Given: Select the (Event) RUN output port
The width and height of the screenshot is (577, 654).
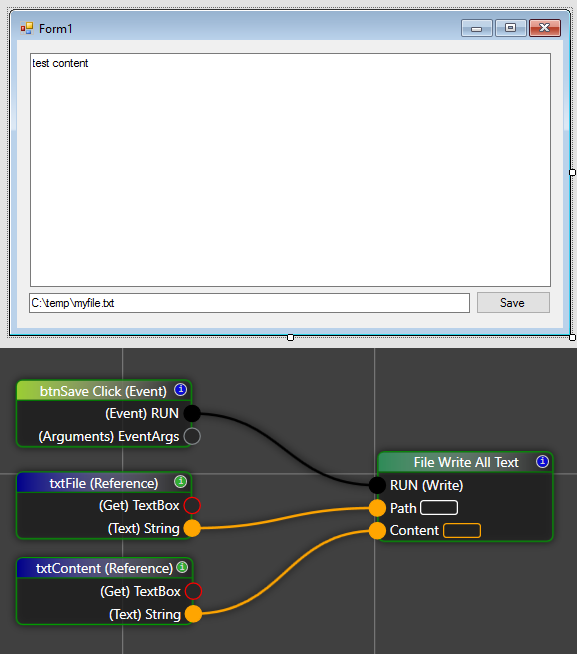Looking at the screenshot, I should click(192, 413).
